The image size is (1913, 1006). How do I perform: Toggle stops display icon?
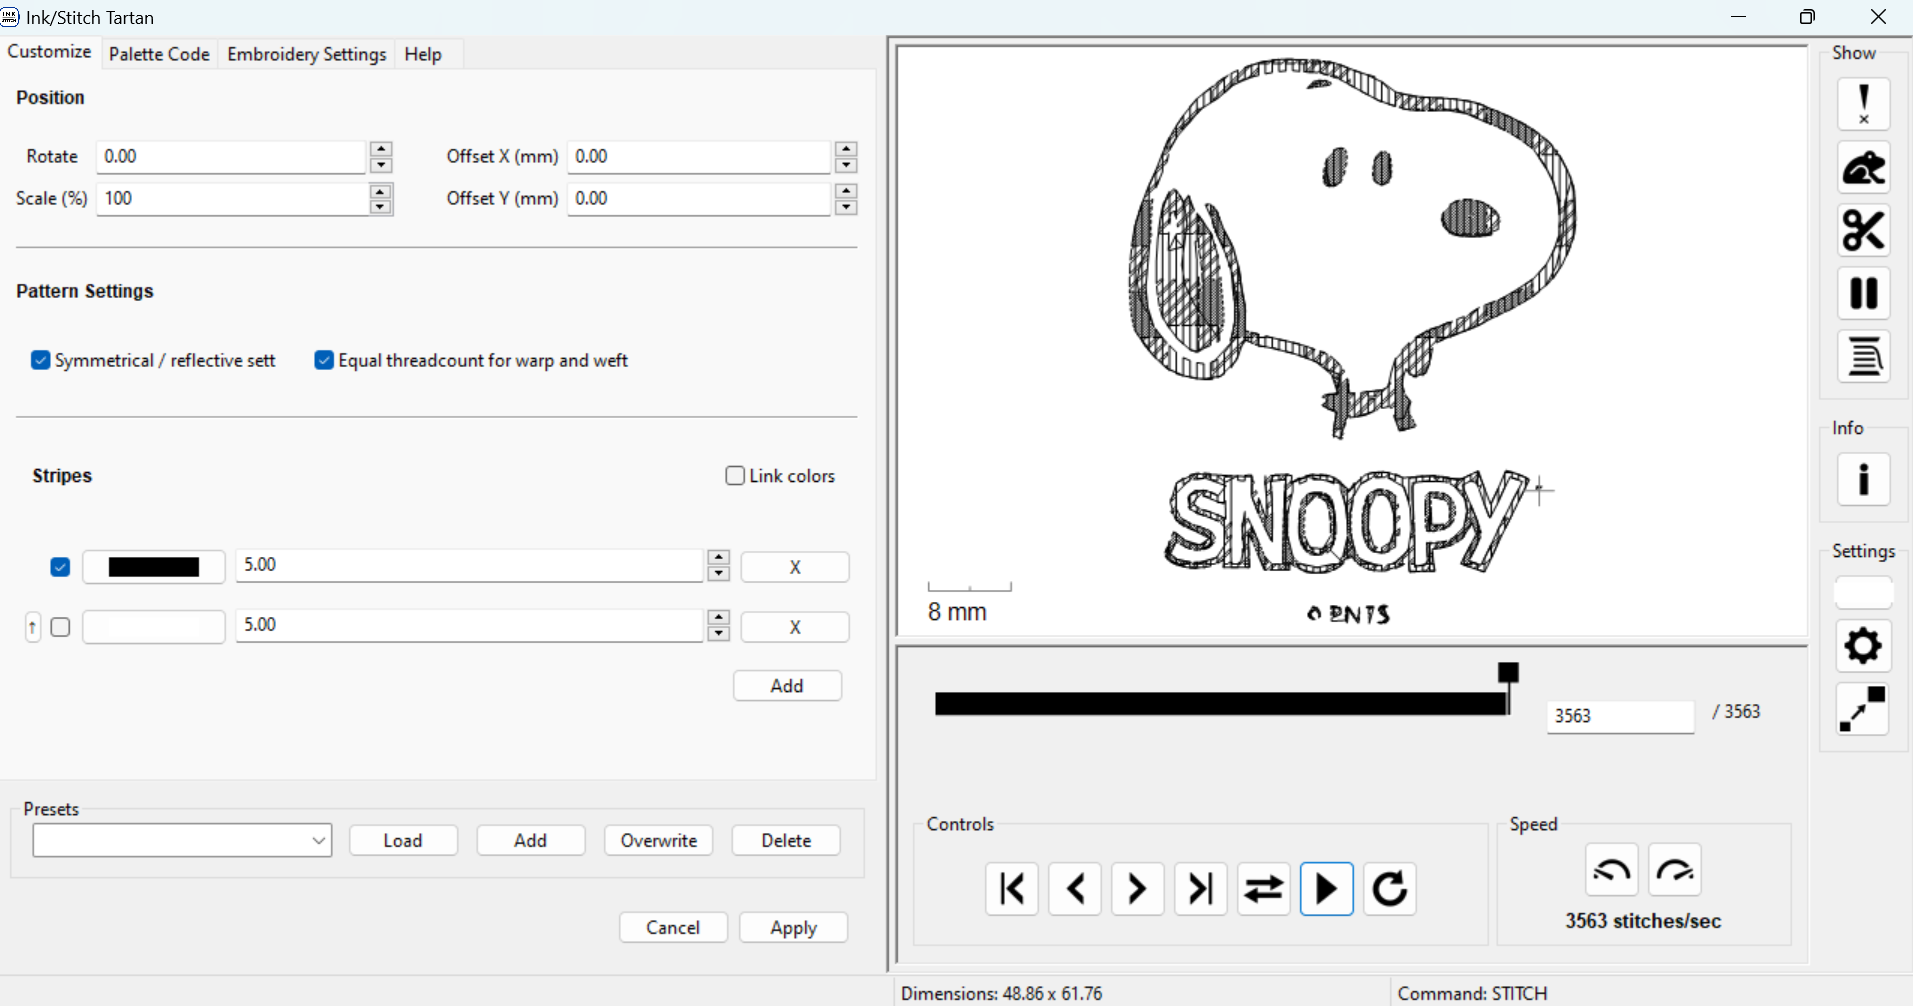(x=1863, y=293)
